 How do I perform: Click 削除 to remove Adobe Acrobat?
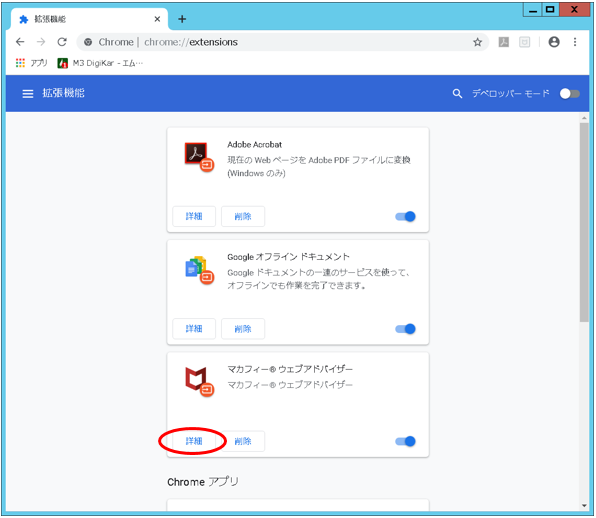click(243, 217)
